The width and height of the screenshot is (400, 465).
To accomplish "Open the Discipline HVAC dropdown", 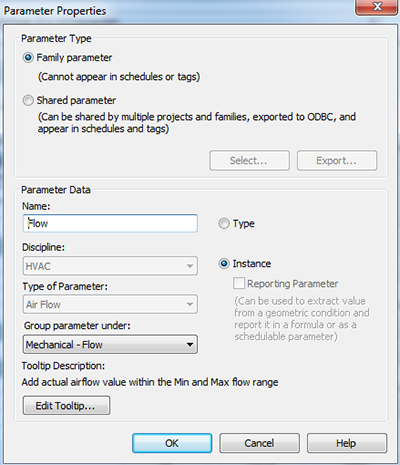I will [110, 266].
